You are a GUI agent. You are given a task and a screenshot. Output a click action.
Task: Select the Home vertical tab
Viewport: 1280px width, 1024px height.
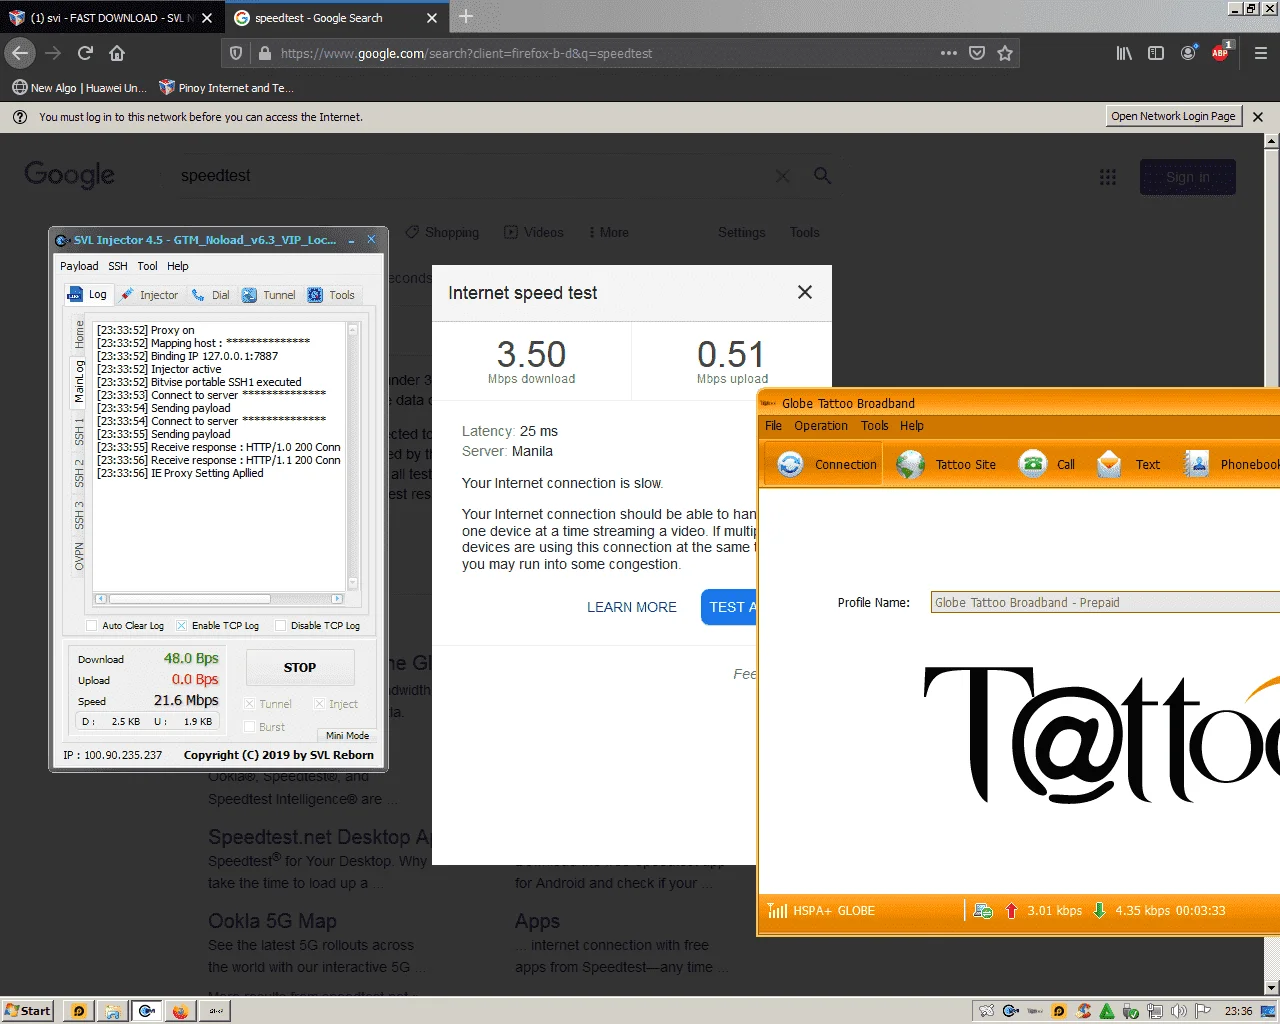(79, 335)
